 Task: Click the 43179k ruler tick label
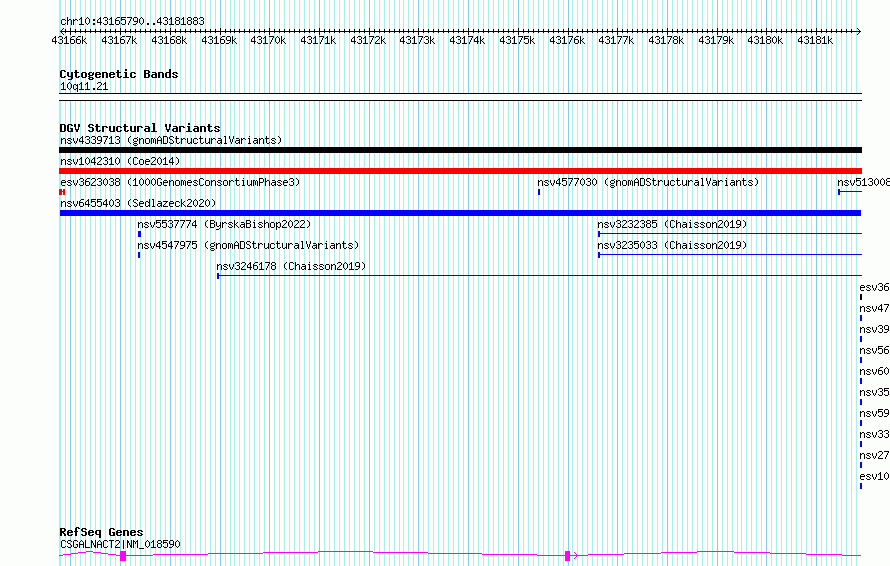pos(716,40)
